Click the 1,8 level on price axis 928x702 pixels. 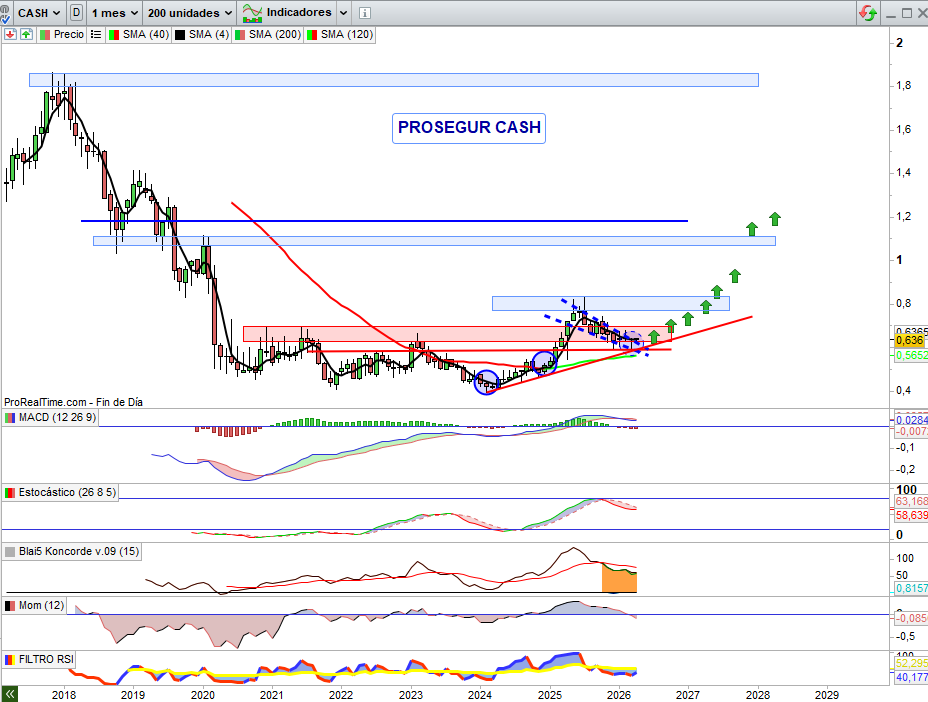[903, 86]
